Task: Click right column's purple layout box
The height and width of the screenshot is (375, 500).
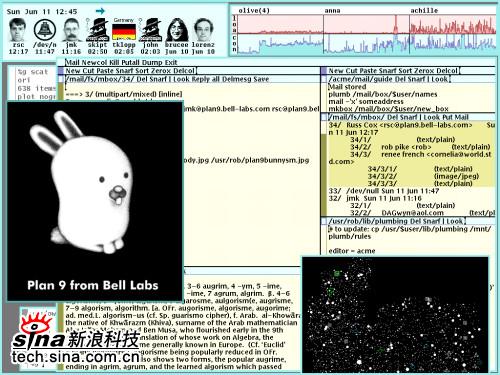Action: tap(324, 71)
